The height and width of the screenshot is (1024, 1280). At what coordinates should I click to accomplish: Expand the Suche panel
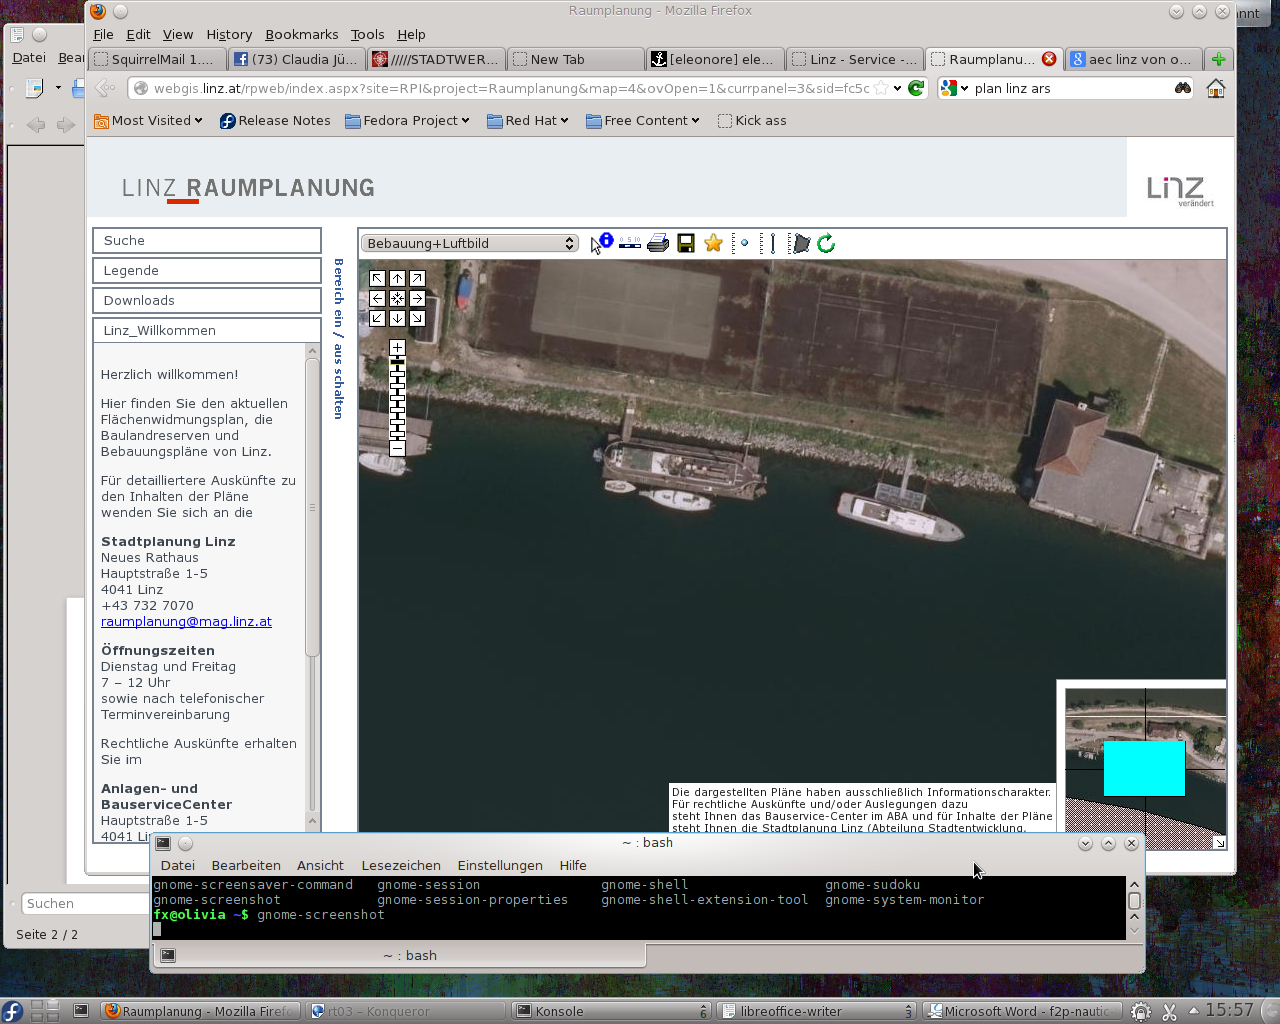[x=207, y=240]
